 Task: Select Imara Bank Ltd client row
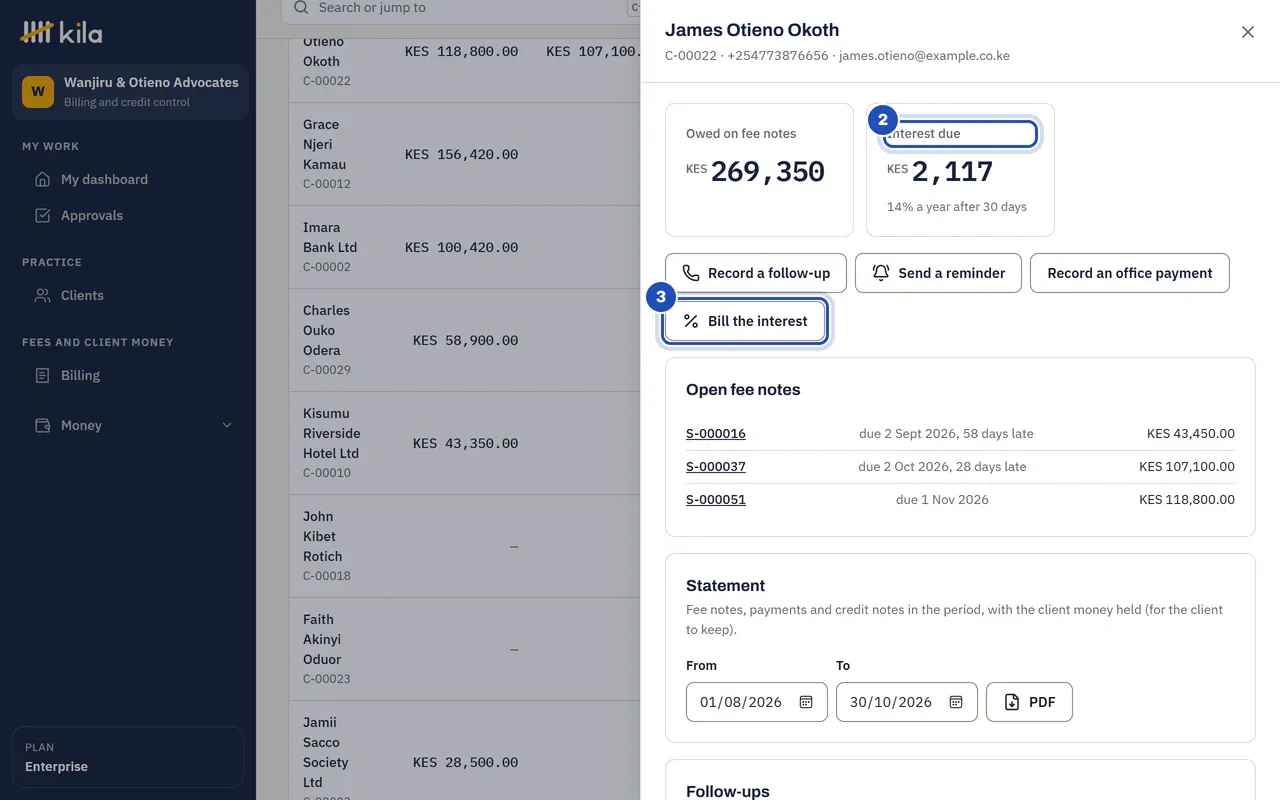pos(465,248)
